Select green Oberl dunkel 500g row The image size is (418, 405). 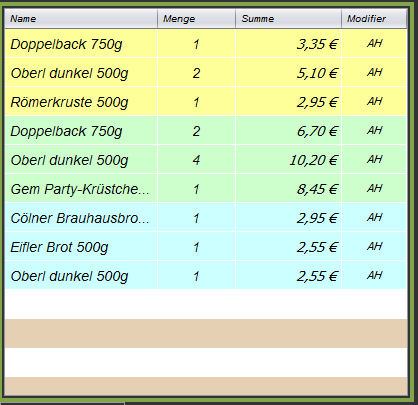206,160
